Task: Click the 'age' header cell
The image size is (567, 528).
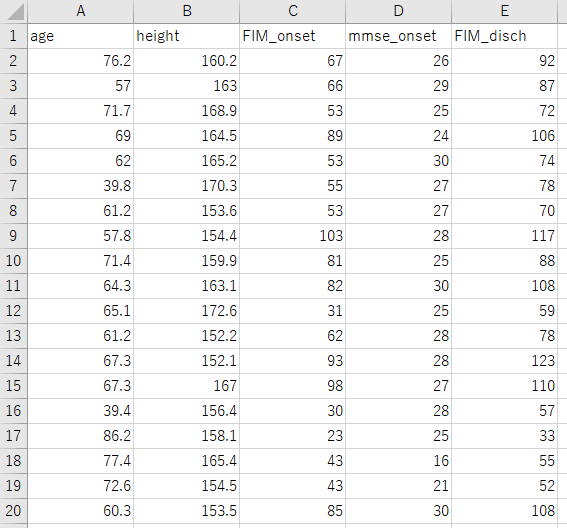Action: pos(80,36)
